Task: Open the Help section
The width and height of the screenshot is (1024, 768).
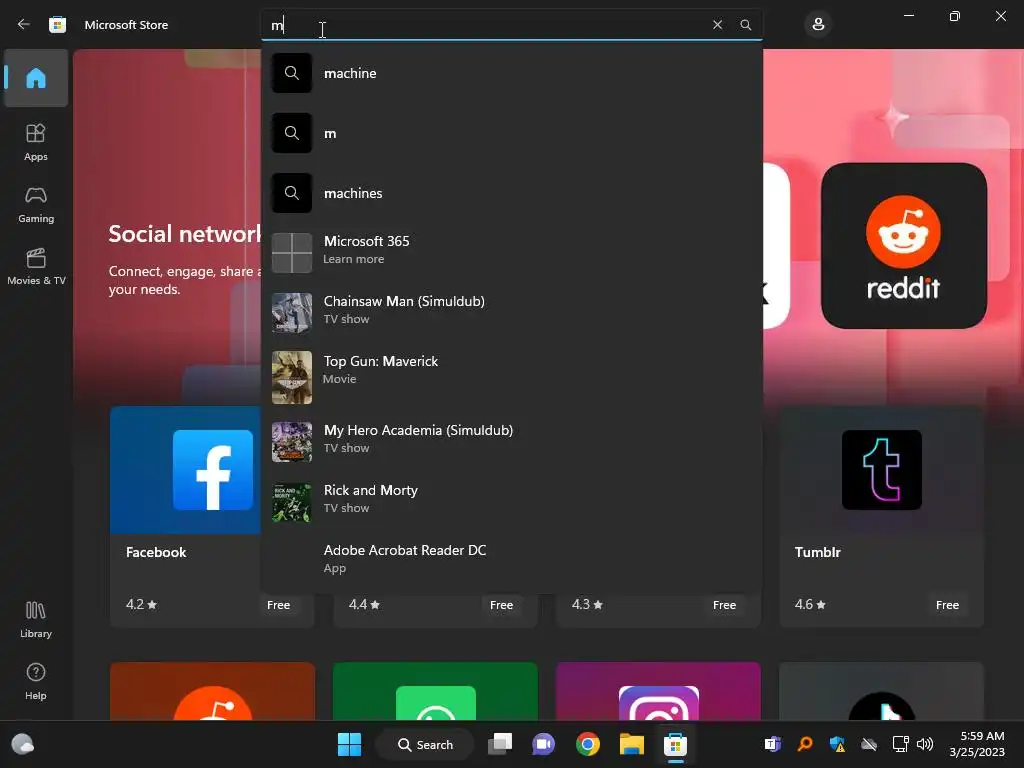Action: (x=36, y=682)
